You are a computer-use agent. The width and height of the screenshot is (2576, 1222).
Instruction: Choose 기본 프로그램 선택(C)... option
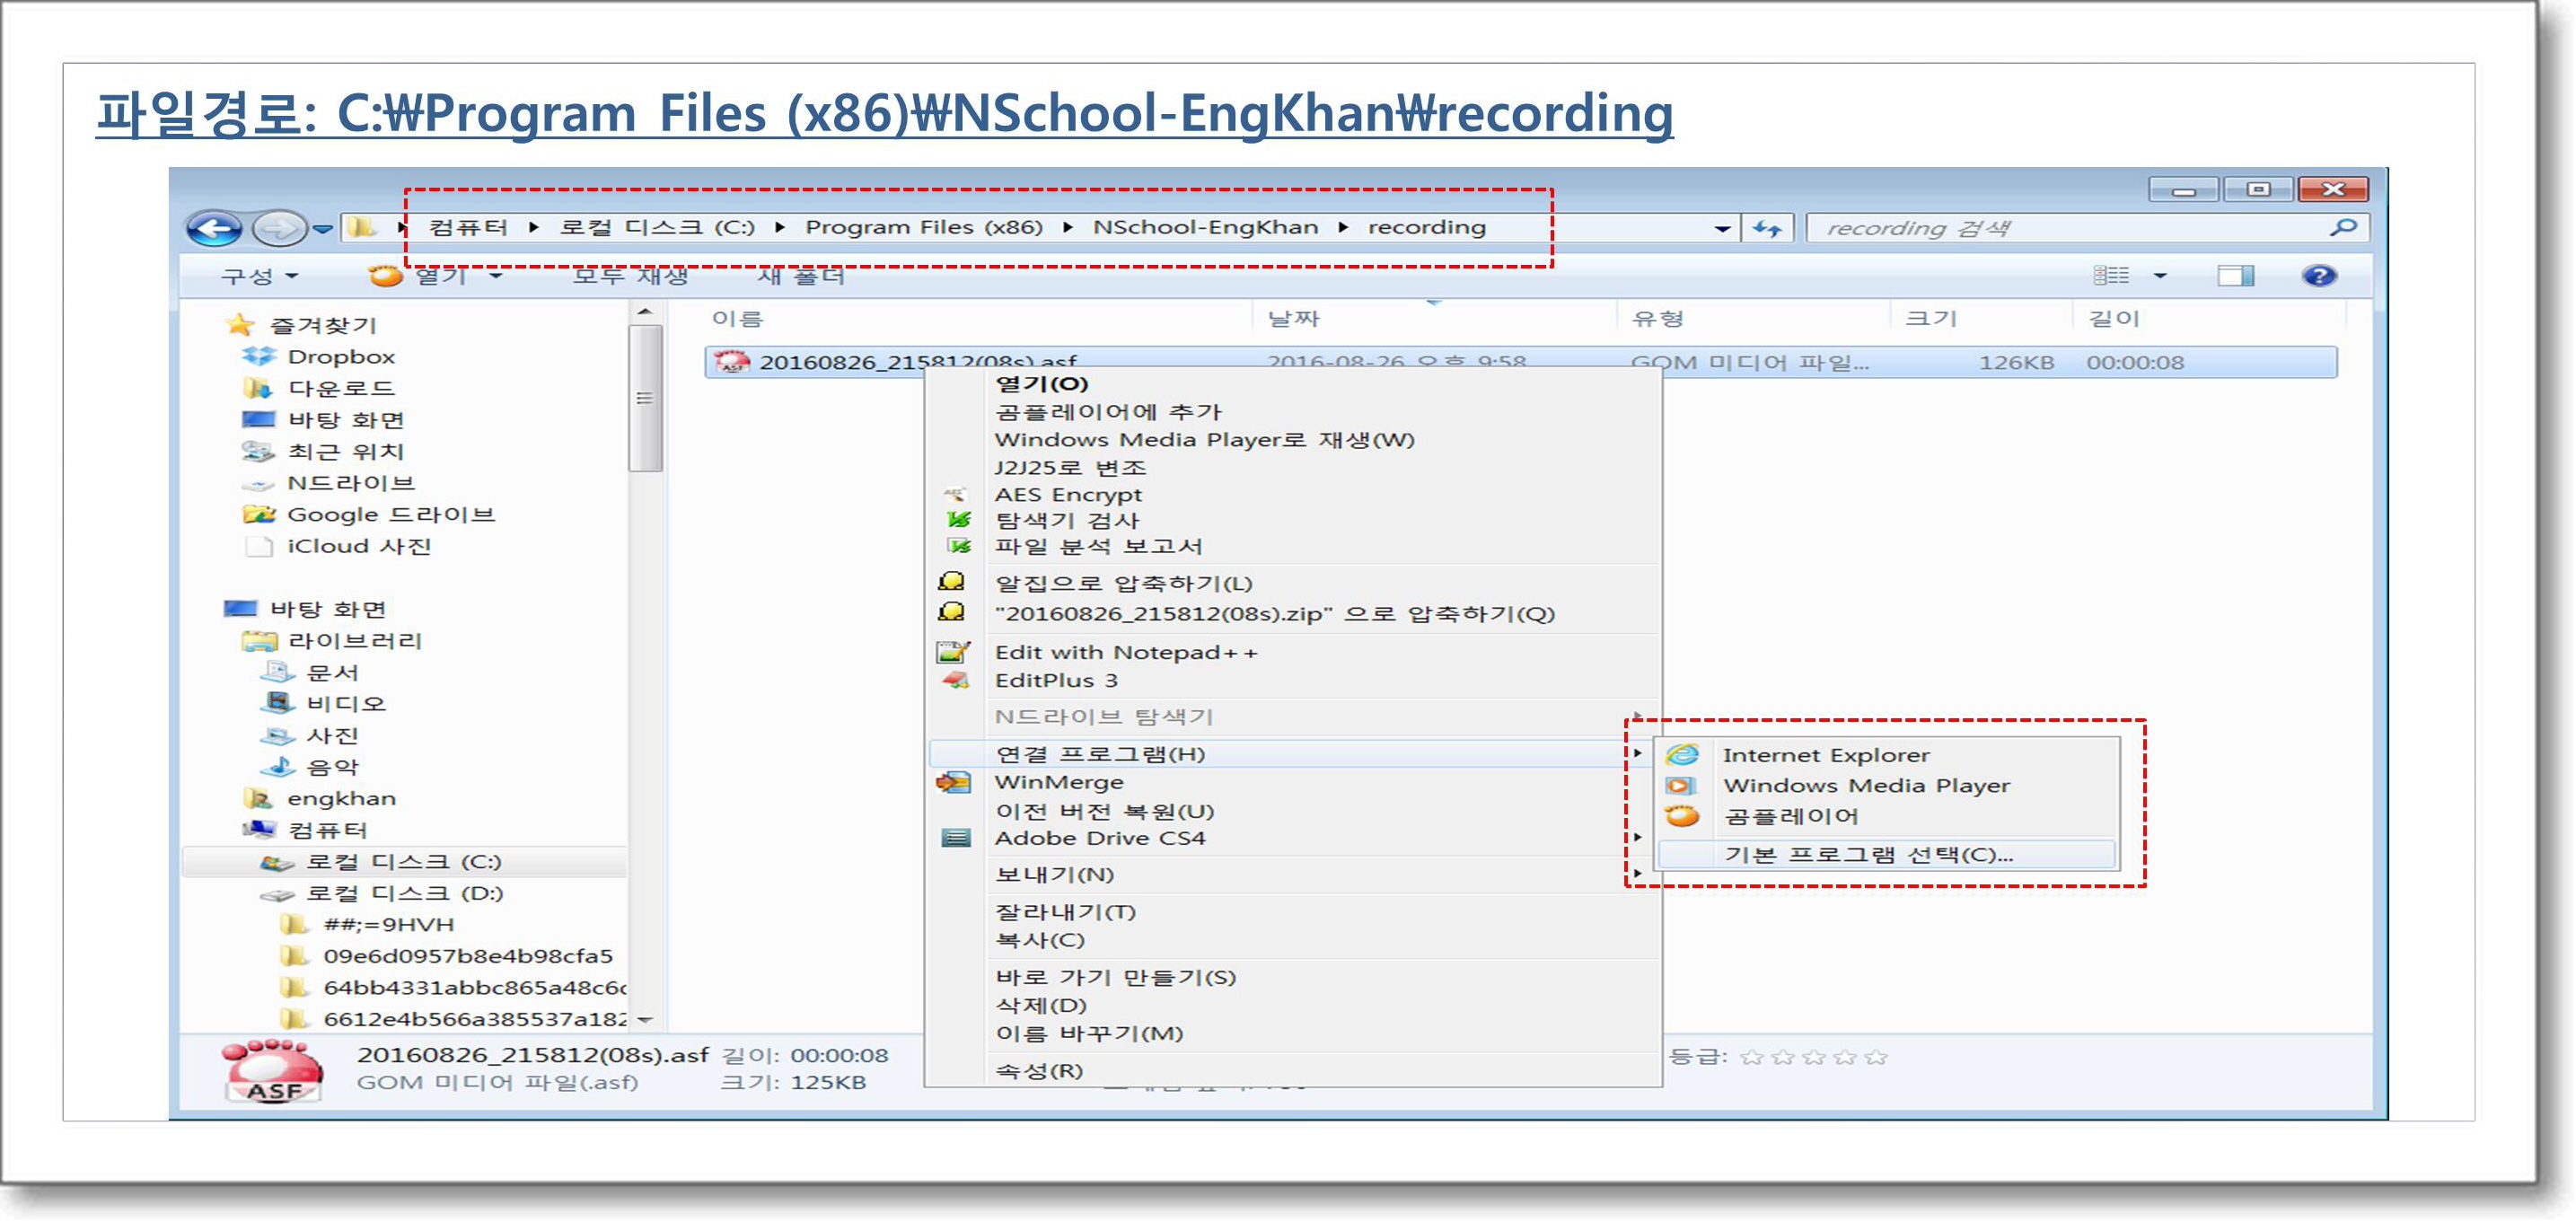tap(1868, 855)
